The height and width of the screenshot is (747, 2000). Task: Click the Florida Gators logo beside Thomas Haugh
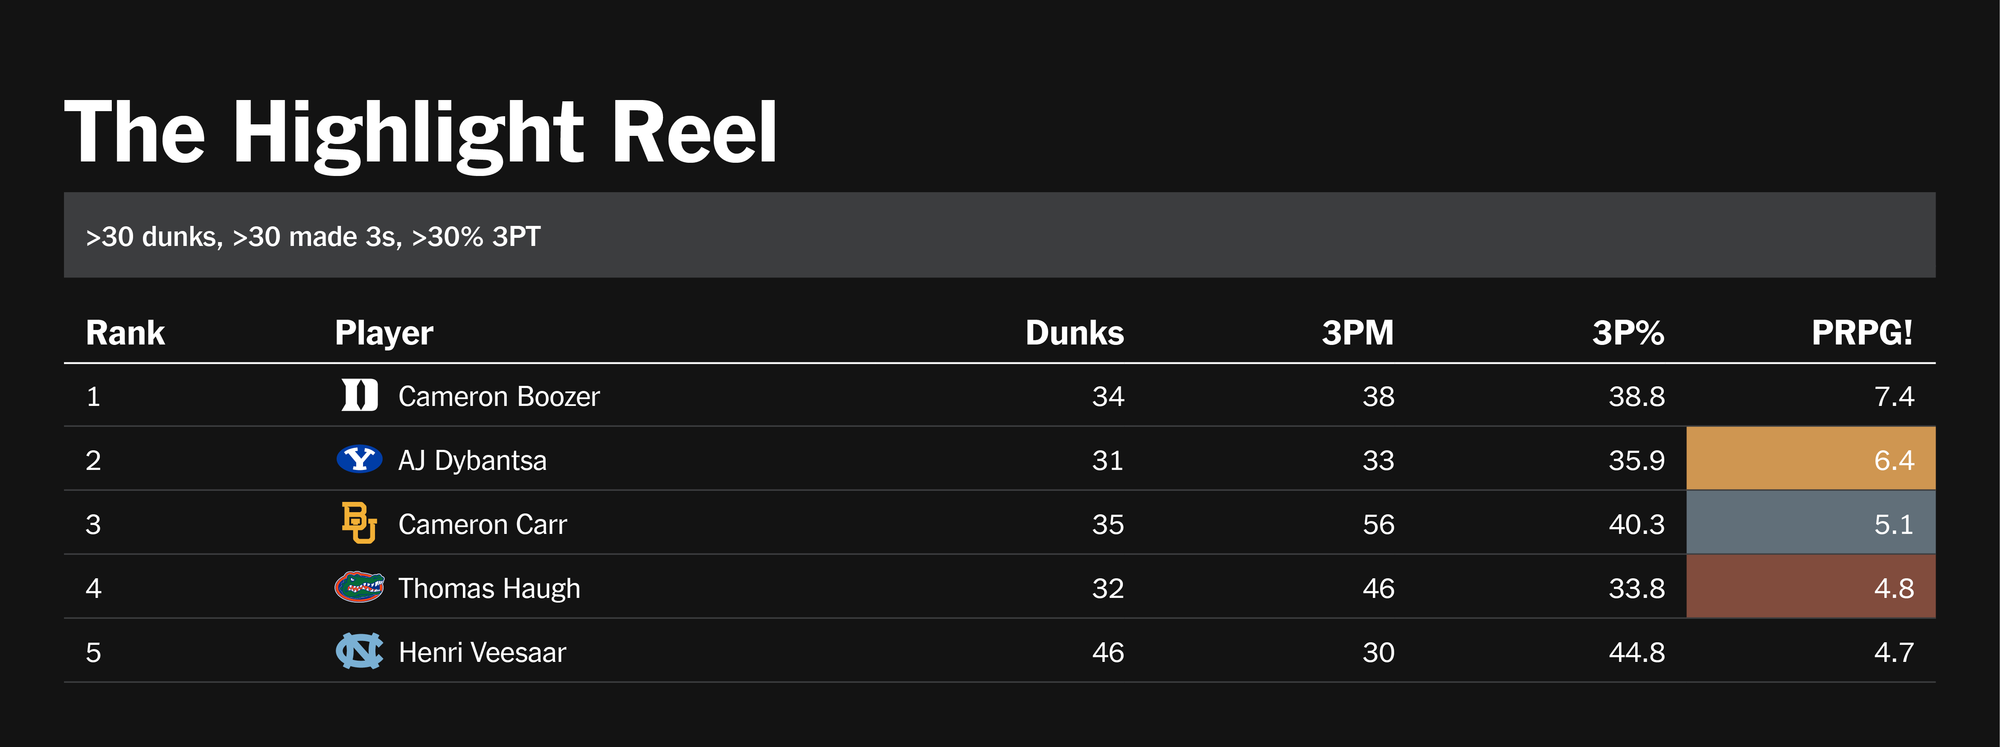359,587
